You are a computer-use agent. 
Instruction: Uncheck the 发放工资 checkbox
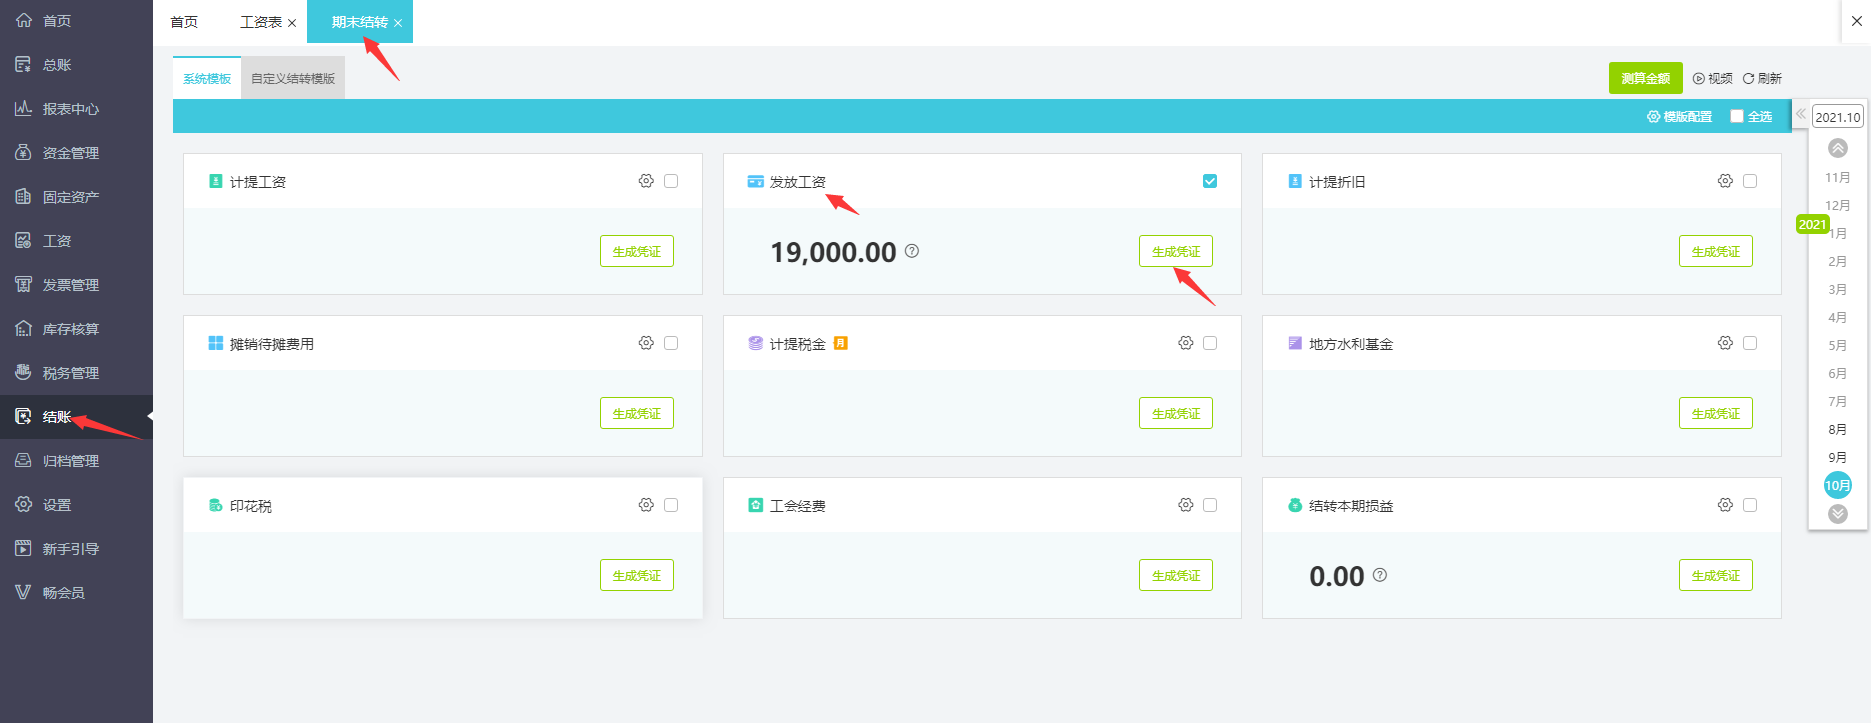pos(1210,181)
